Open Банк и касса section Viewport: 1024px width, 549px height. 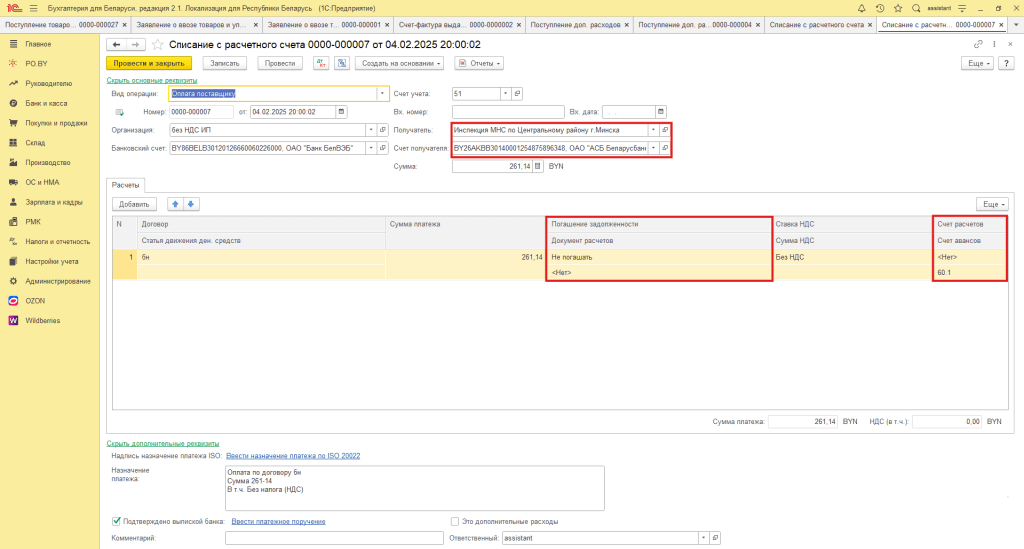coord(46,103)
